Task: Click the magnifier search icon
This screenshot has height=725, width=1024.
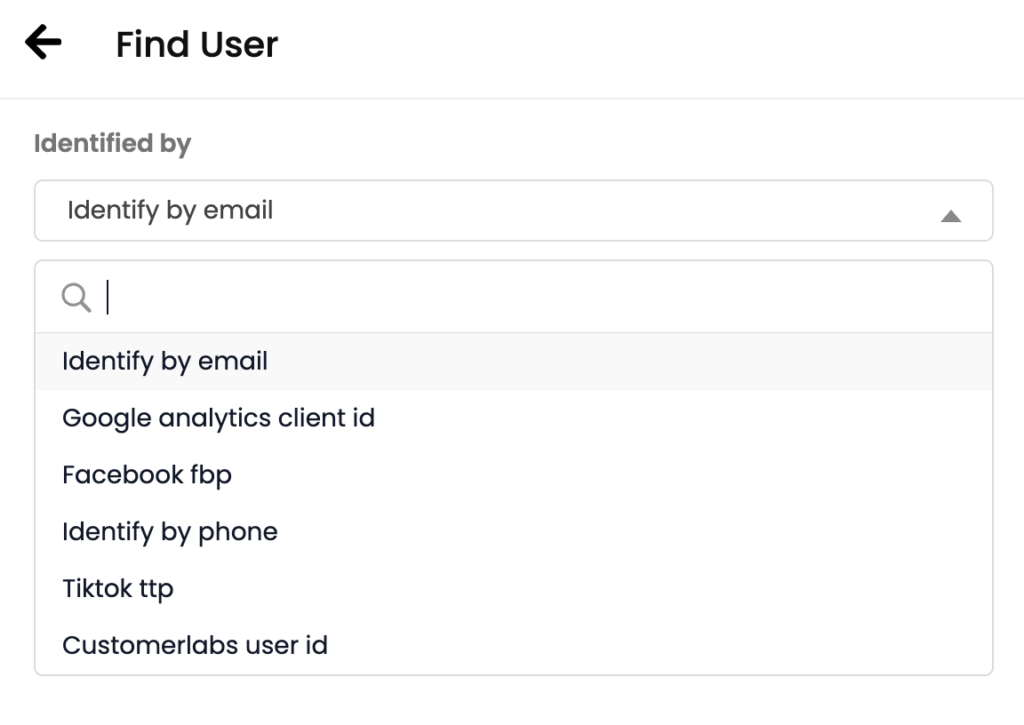Action: [x=76, y=297]
